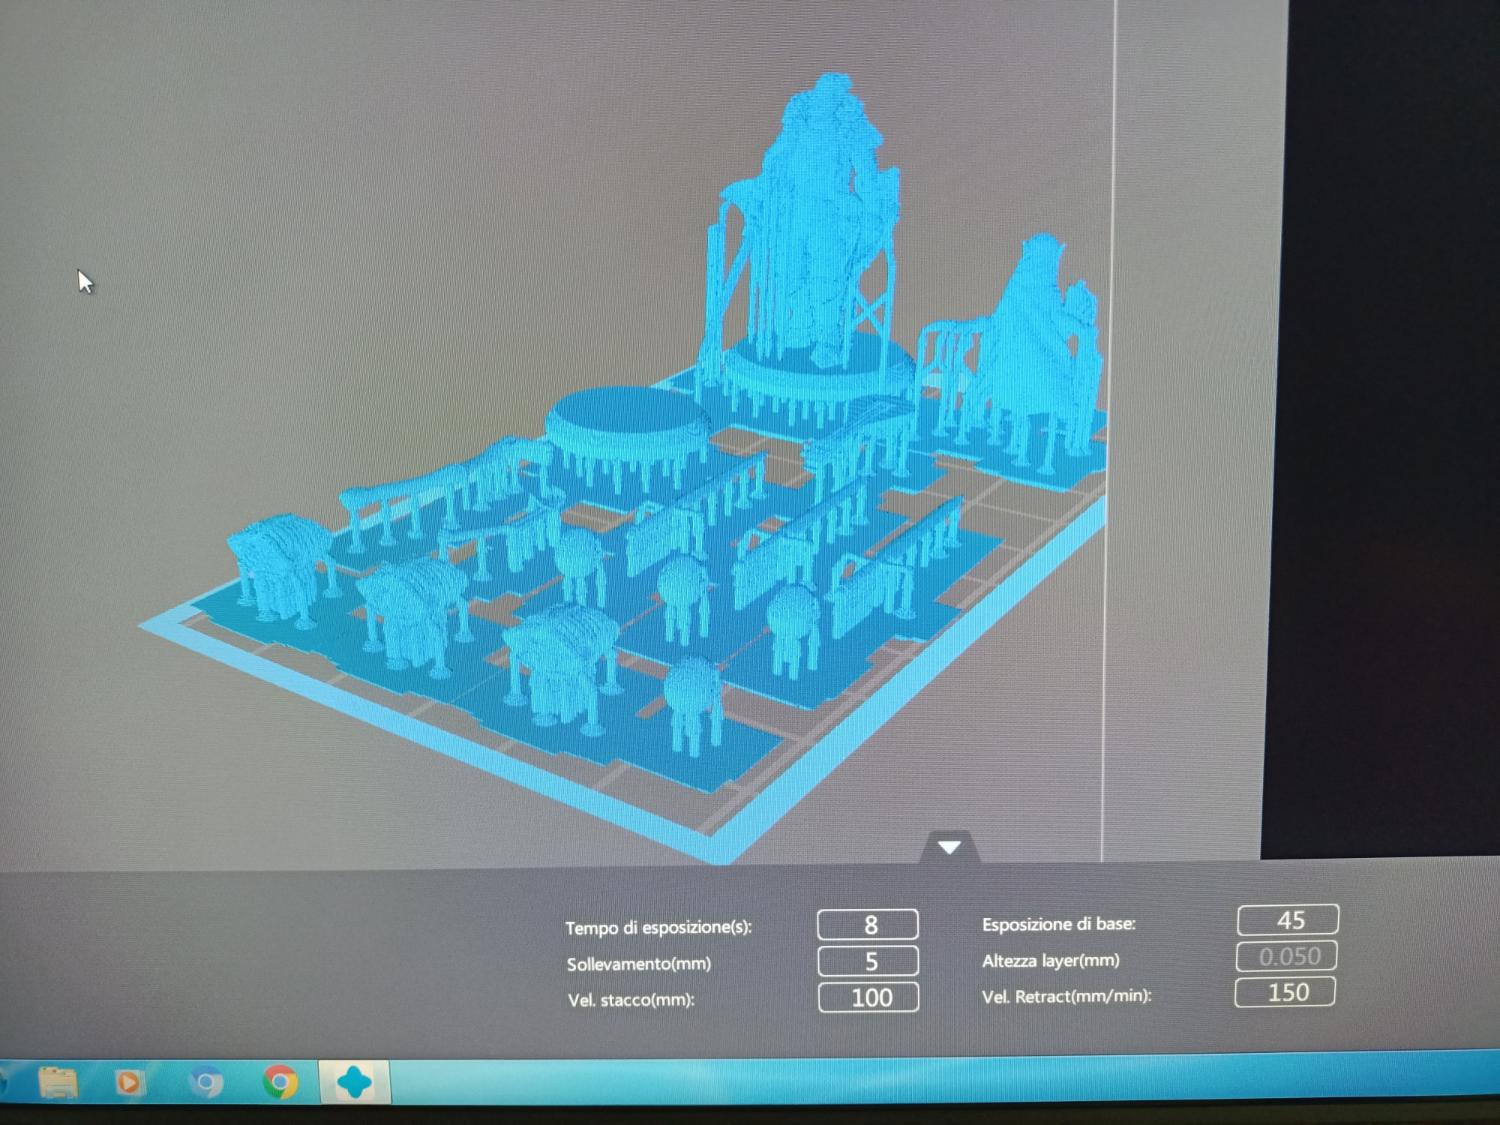Select the active blue slicer taskbar icon
This screenshot has height=1125, width=1500.
pos(354,1082)
